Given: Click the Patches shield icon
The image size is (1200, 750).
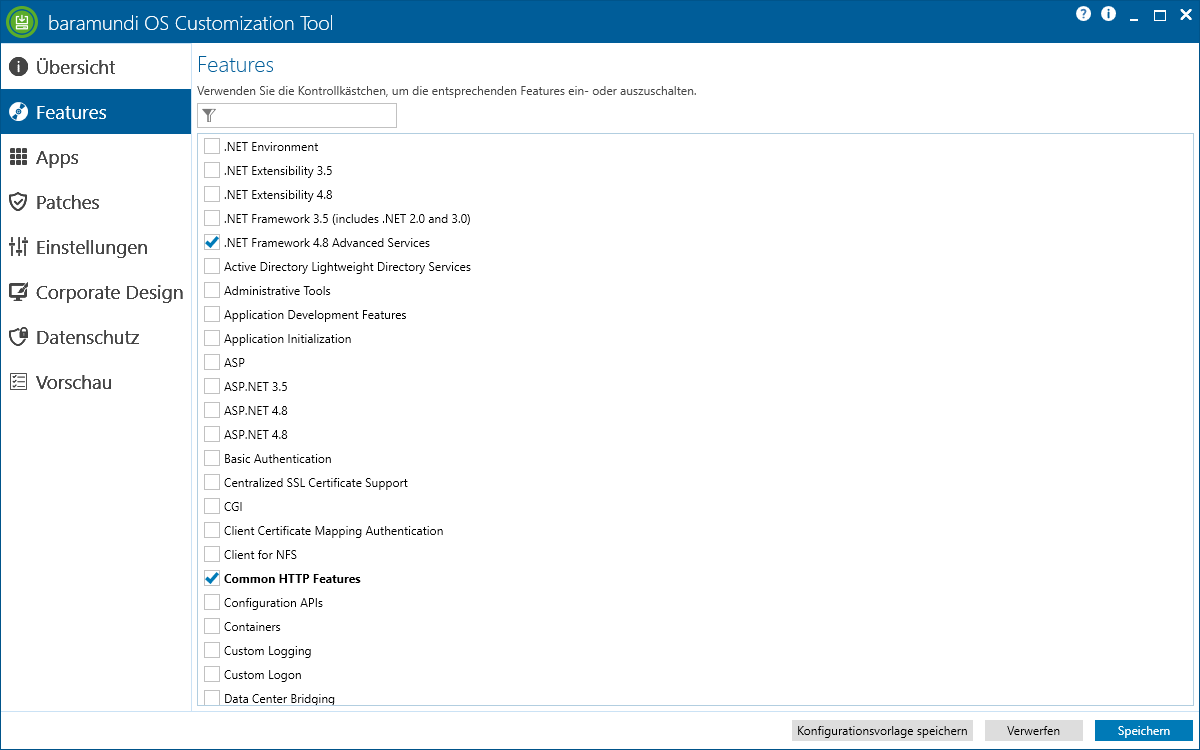Looking at the screenshot, I should click(18, 202).
